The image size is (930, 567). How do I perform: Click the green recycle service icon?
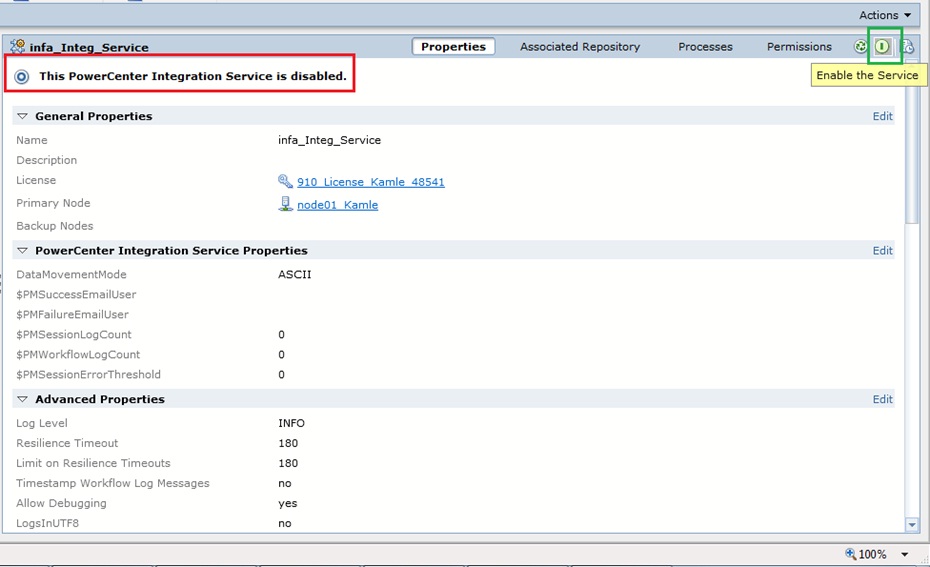860,46
